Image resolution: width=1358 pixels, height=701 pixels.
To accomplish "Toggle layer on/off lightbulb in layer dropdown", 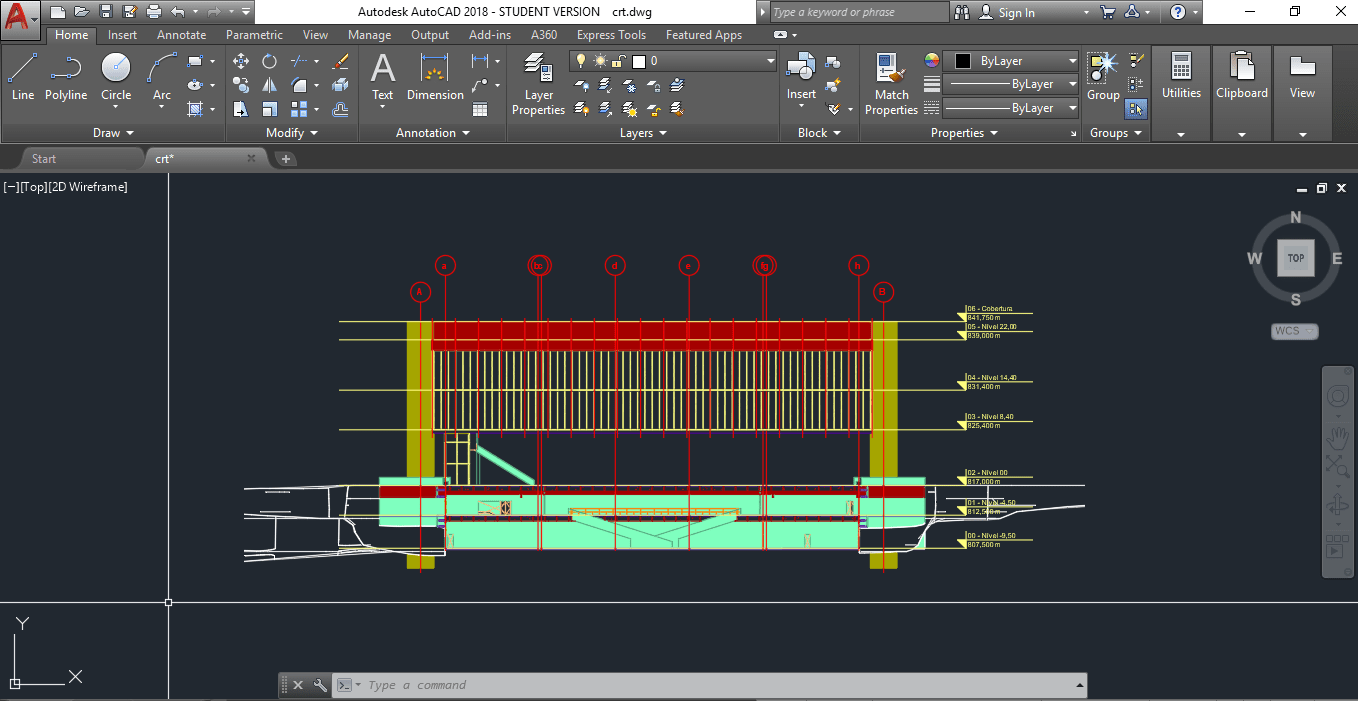I will click(580, 61).
